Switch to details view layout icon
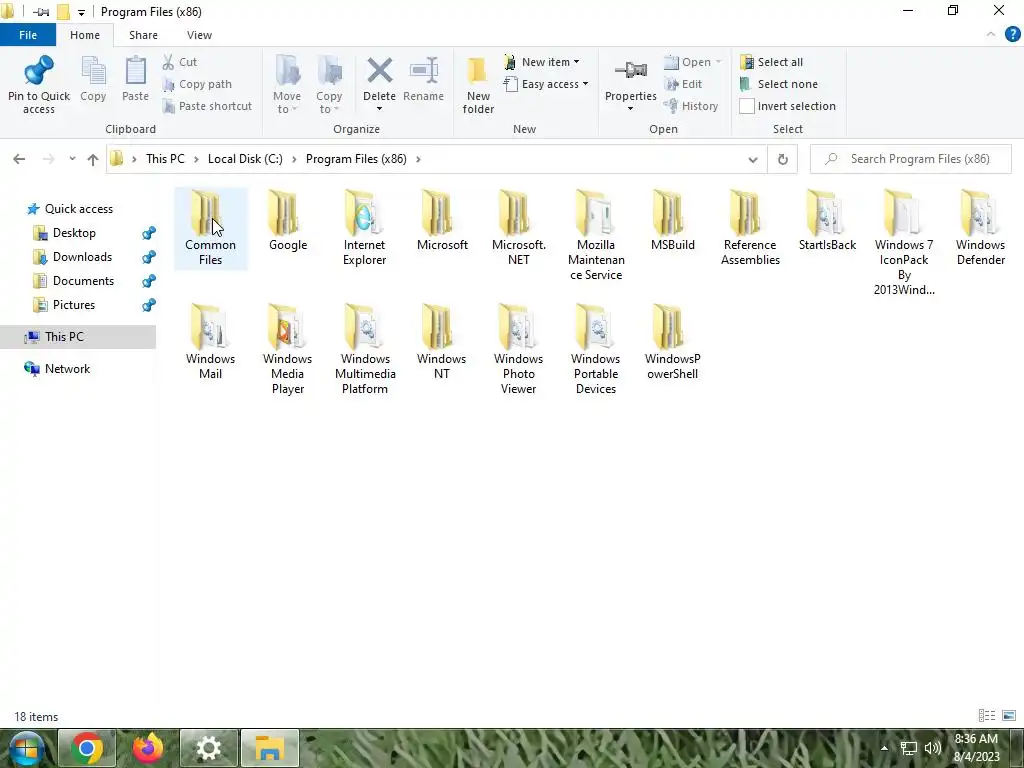 tap(987, 716)
